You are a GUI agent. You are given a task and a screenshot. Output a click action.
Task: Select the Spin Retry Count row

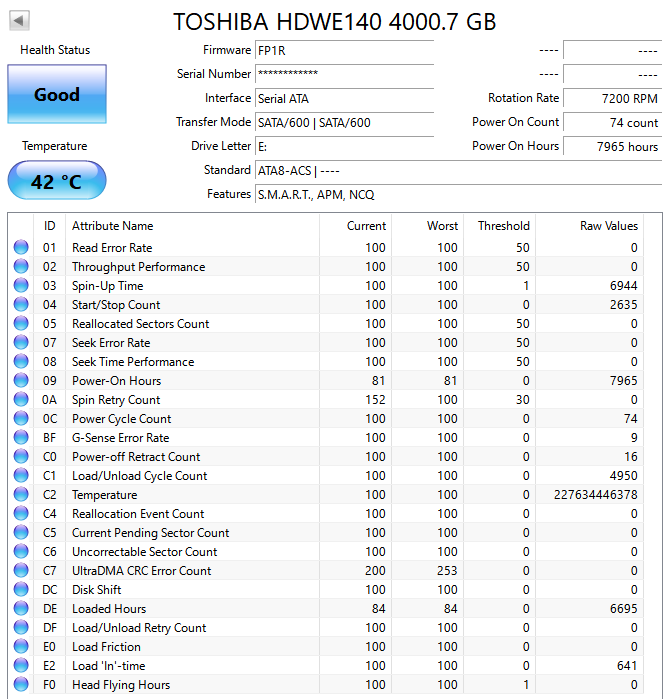(328, 399)
